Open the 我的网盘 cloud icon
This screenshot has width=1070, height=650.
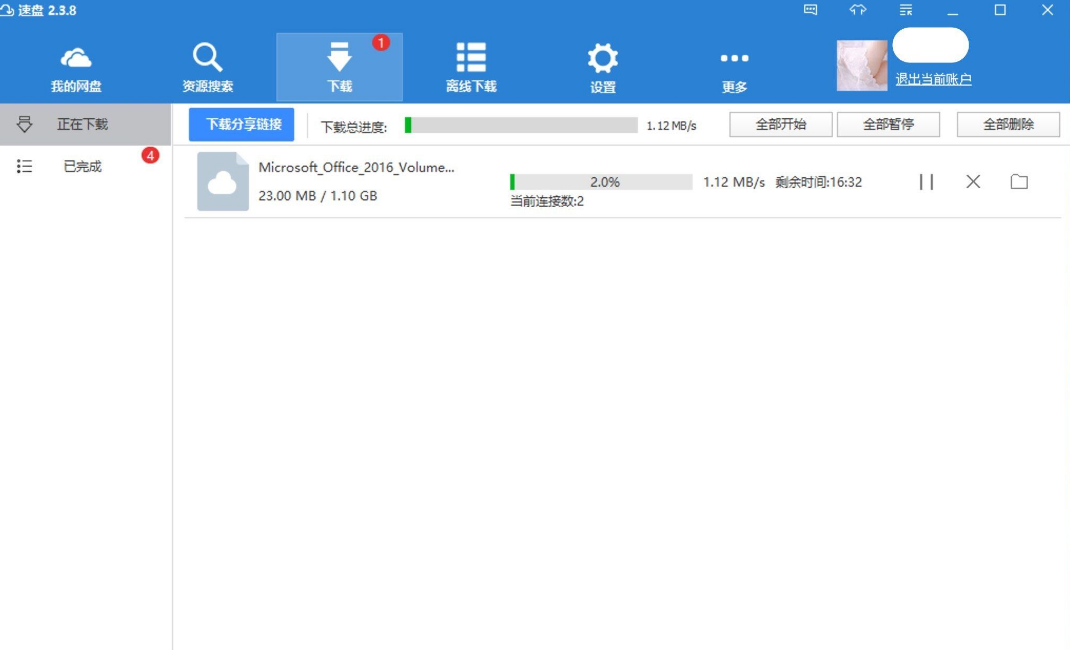coord(76,58)
